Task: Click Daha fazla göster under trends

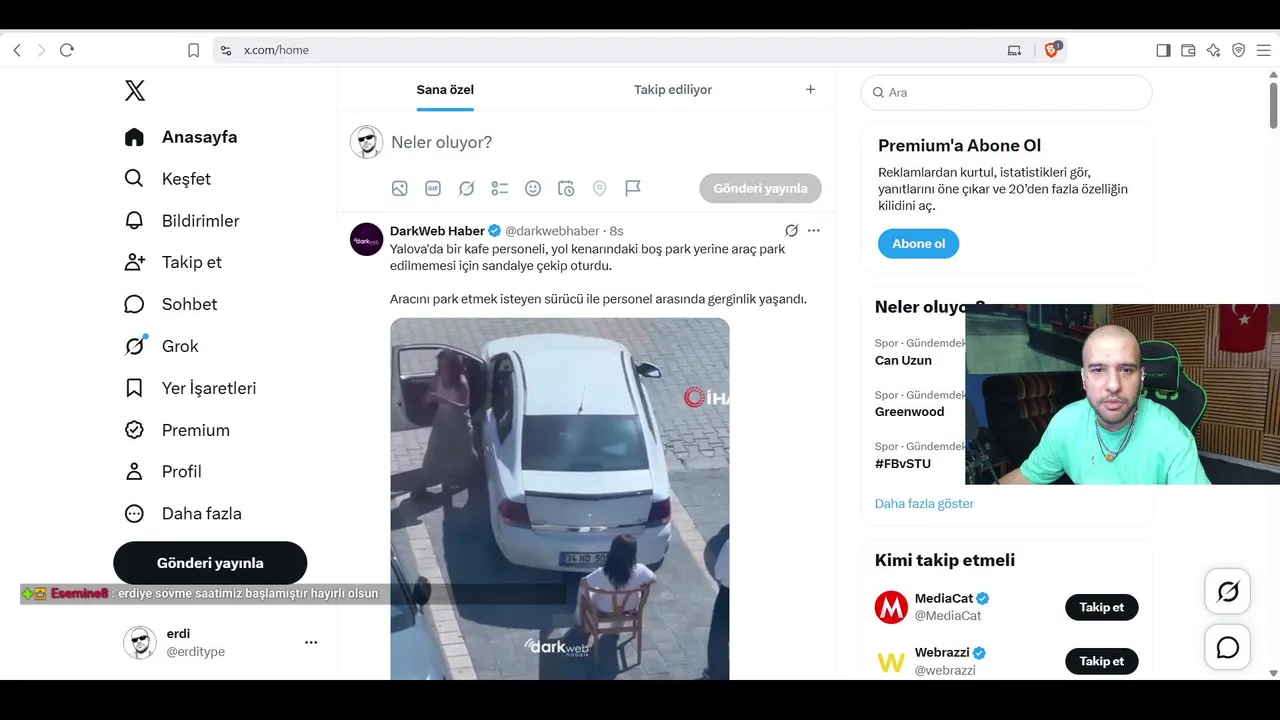Action: click(x=924, y=504)
